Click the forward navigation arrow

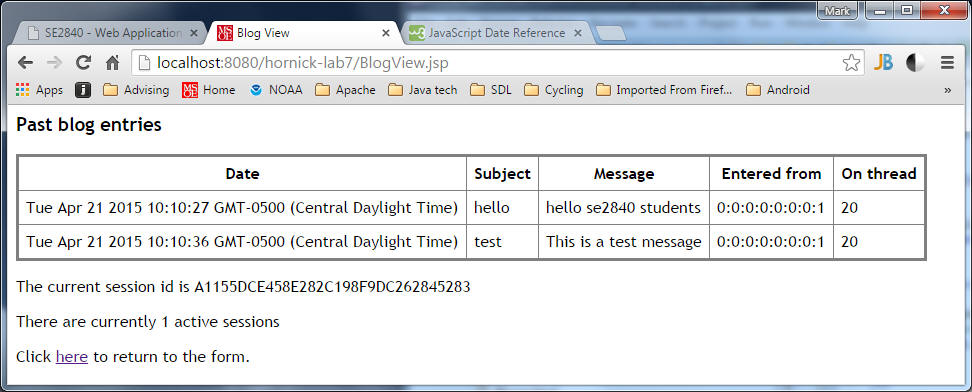click(54, 63)
